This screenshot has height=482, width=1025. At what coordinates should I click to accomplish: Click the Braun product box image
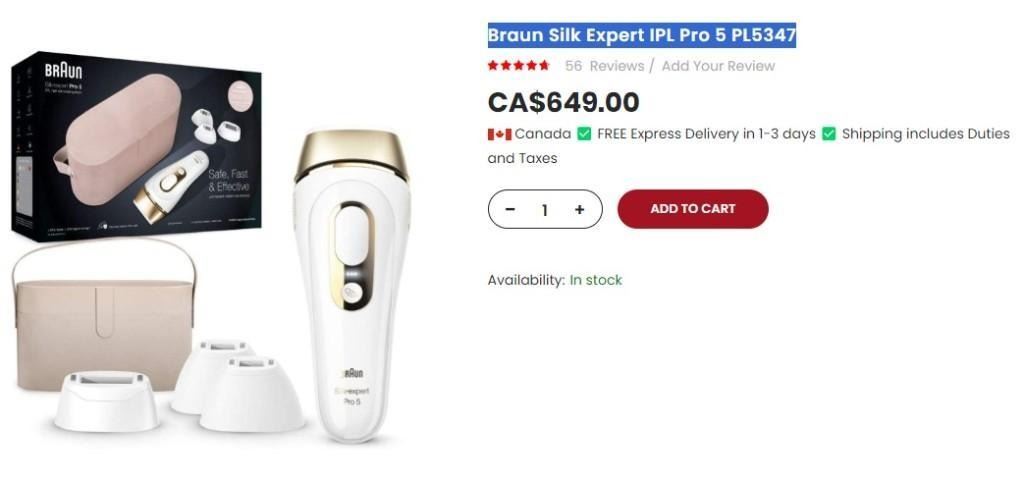137,146
